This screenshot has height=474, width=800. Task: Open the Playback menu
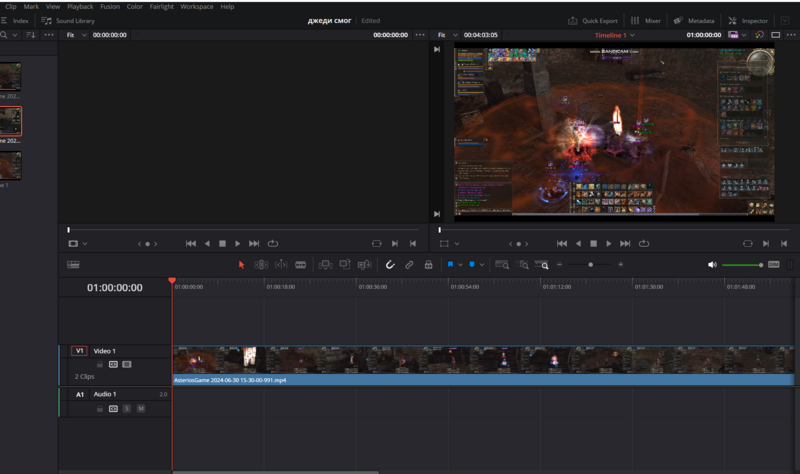click(80, 7)
